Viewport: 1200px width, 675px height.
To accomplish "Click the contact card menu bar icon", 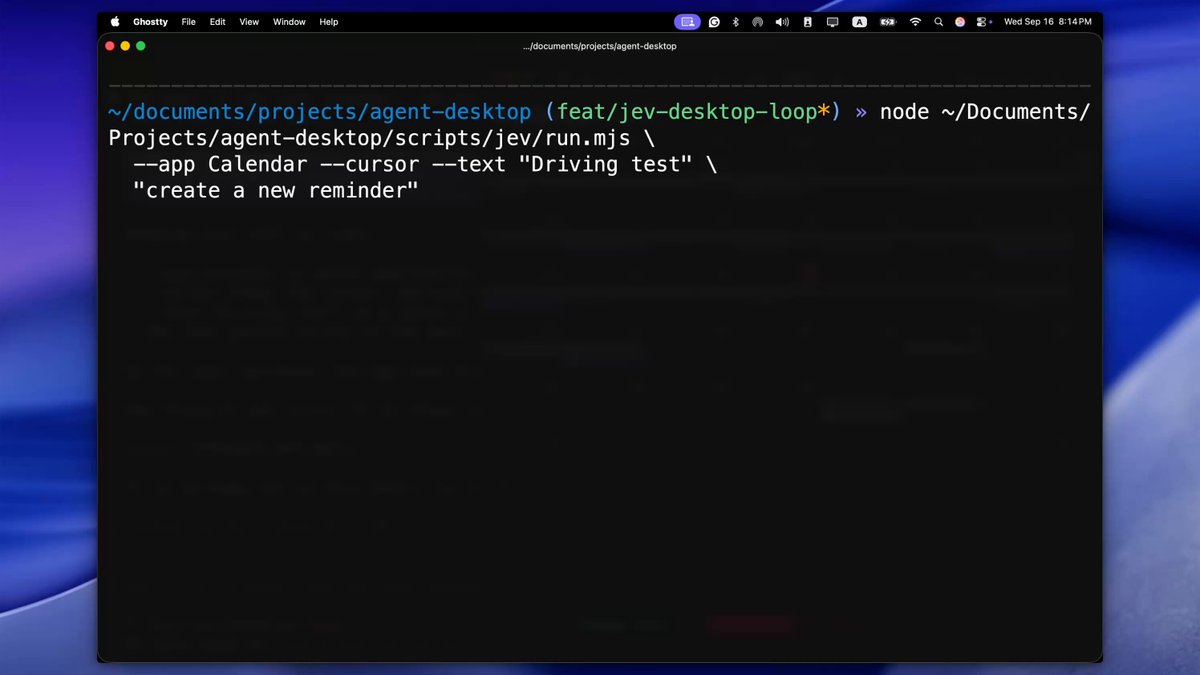I will pyautogui.click(x=807, y=22).
